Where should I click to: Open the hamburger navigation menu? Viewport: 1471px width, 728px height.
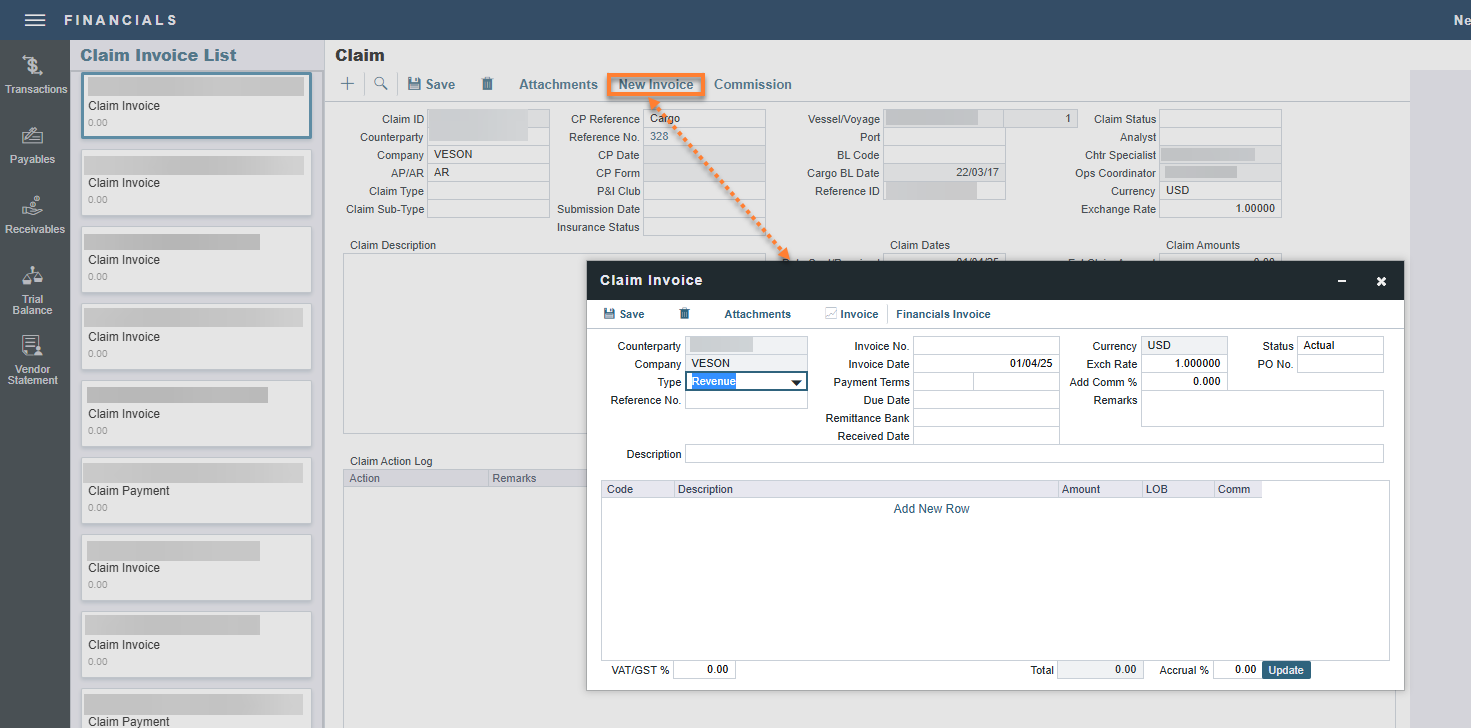(x=35, y=20)
